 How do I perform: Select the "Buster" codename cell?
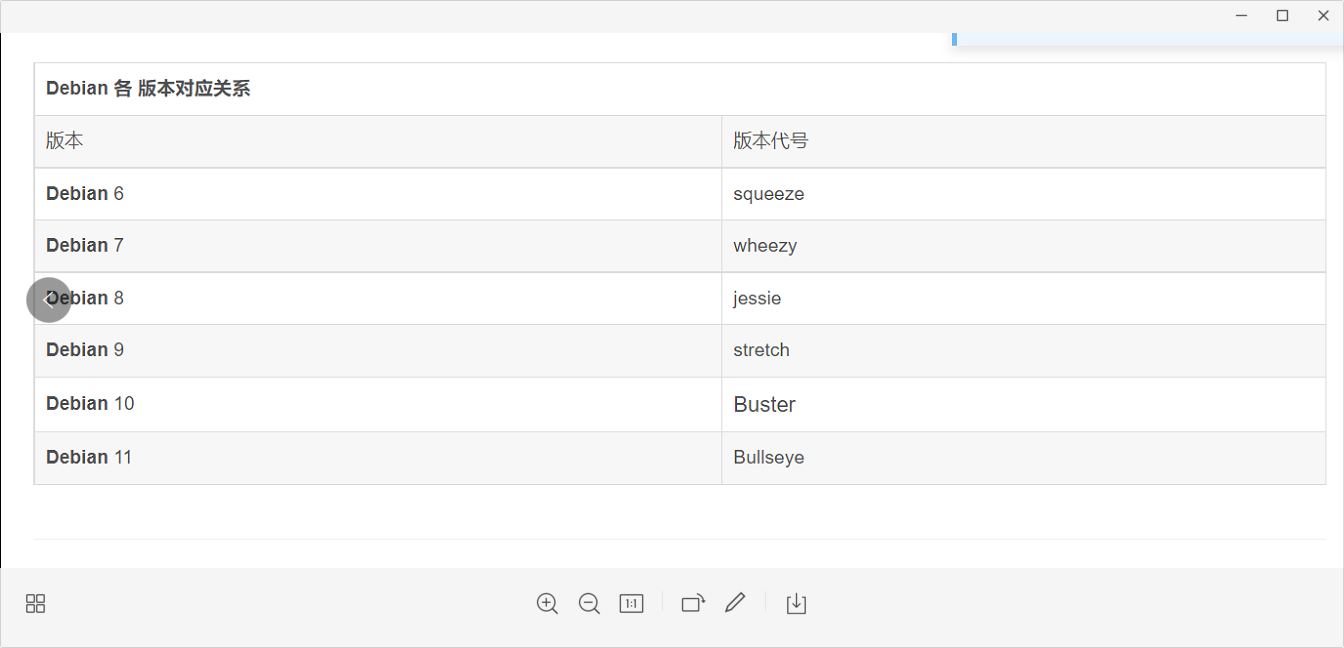tap(1024, 404)
